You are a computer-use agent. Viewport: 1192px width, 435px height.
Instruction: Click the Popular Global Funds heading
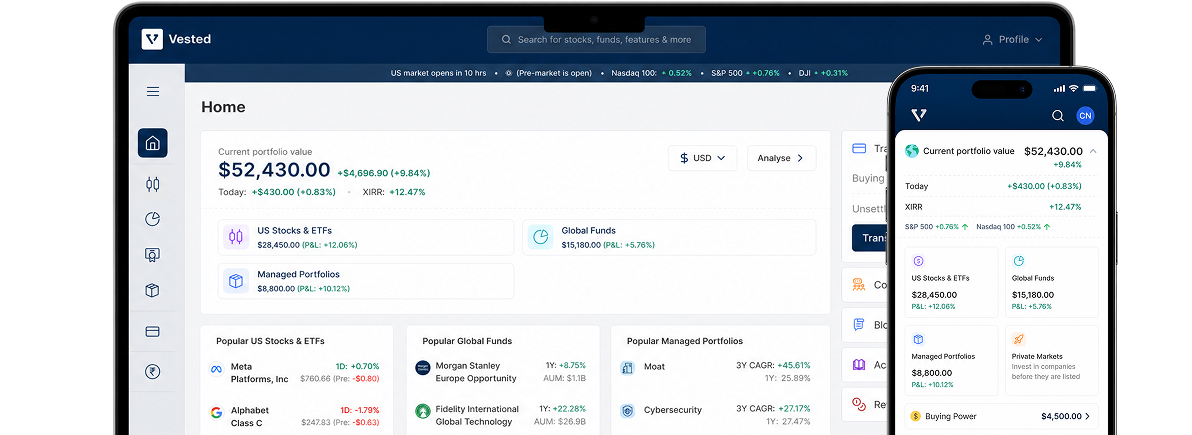tap(467, 341)
